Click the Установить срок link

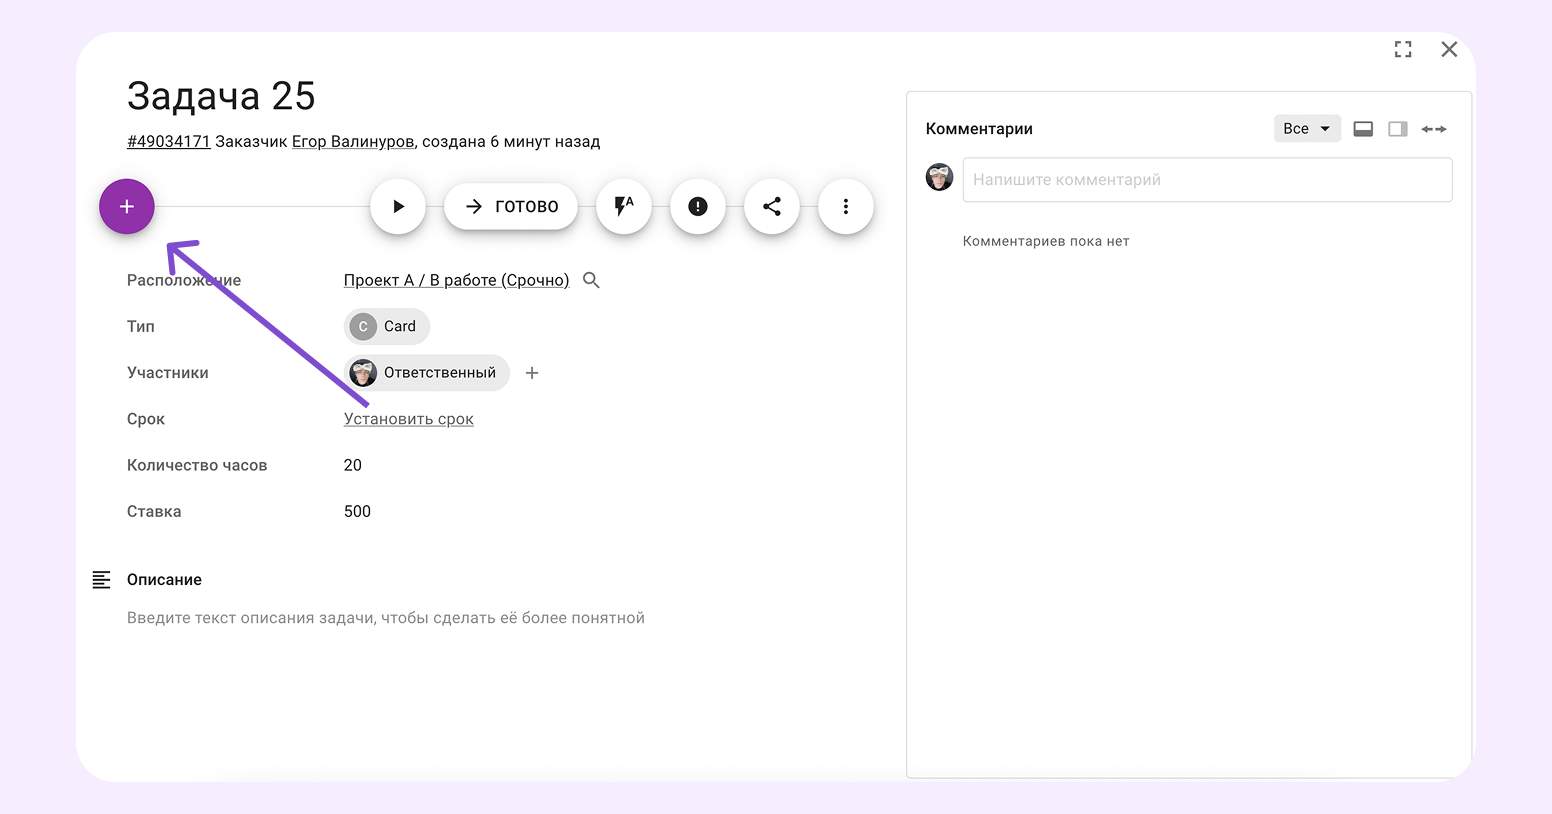(409, 419)
